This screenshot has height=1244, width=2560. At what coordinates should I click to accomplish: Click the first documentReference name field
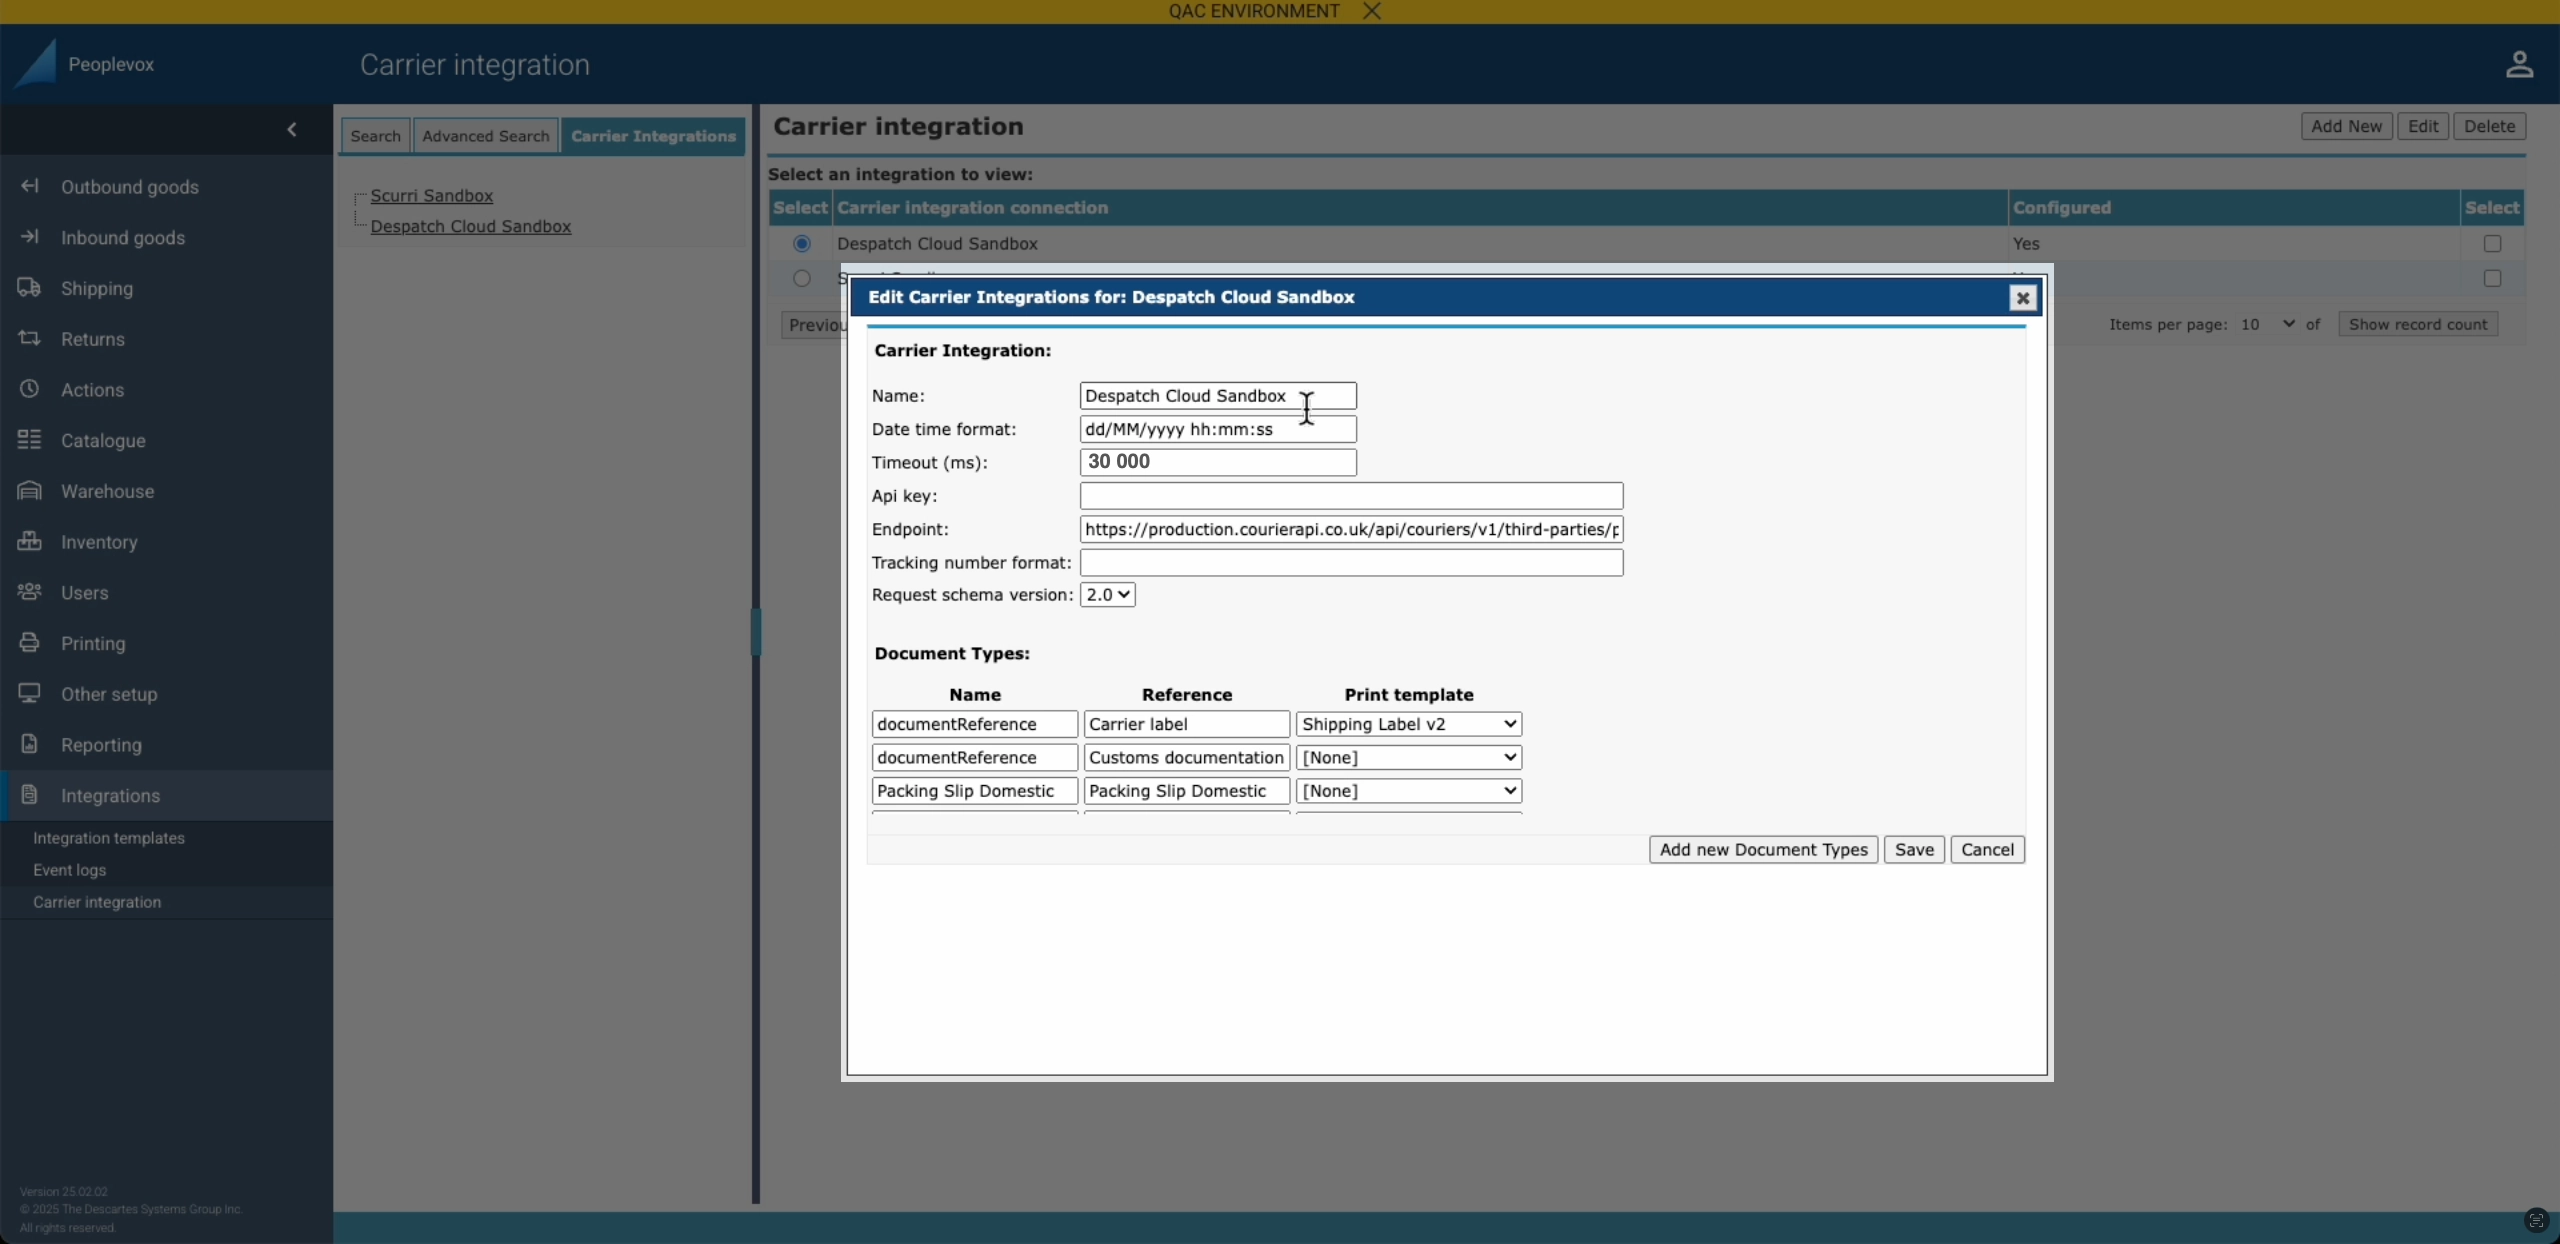point(974,724)
